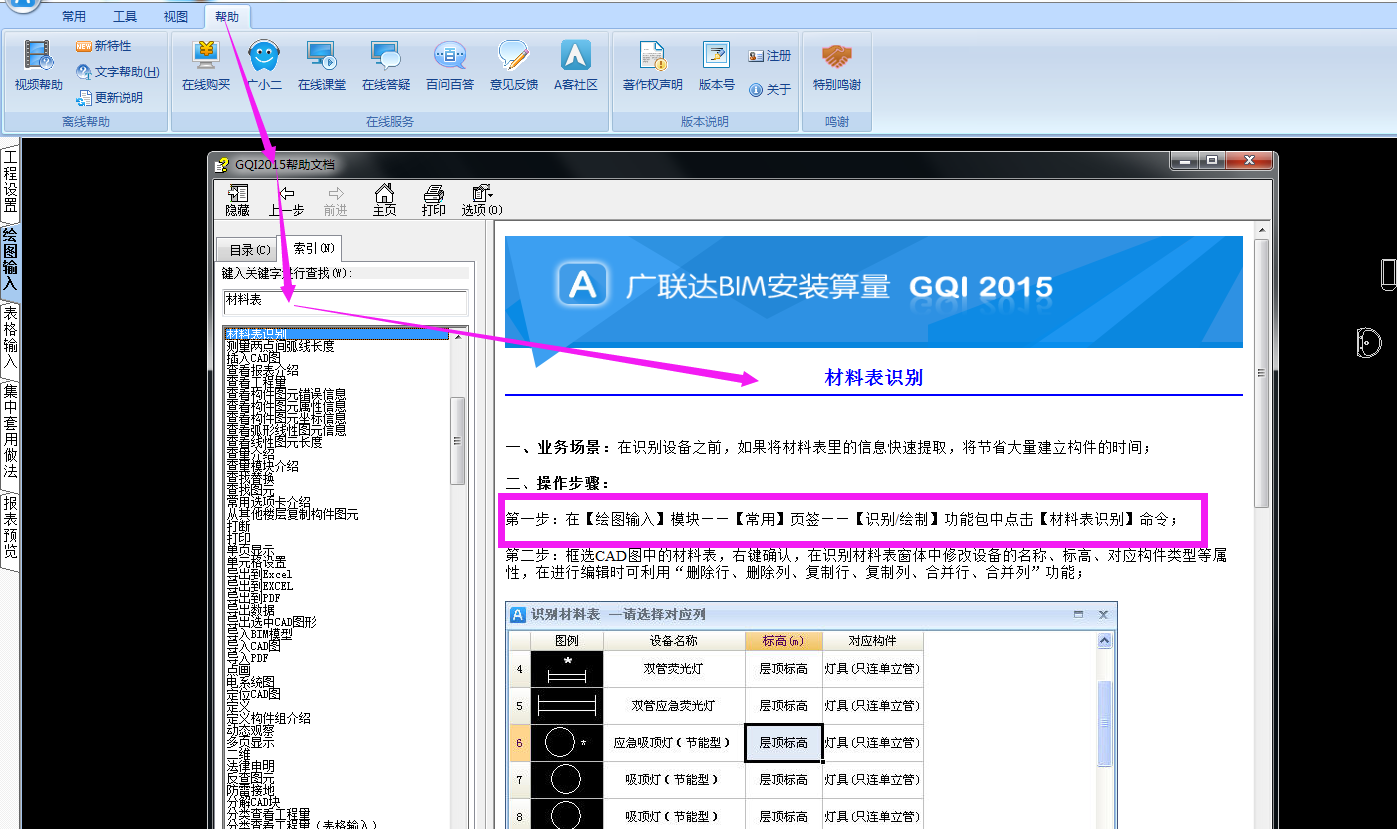The width and height of the screenshot is (1397, 829).
Task: Select 从其他楼层复制构件图元 index entry
Action: [292, 514]
